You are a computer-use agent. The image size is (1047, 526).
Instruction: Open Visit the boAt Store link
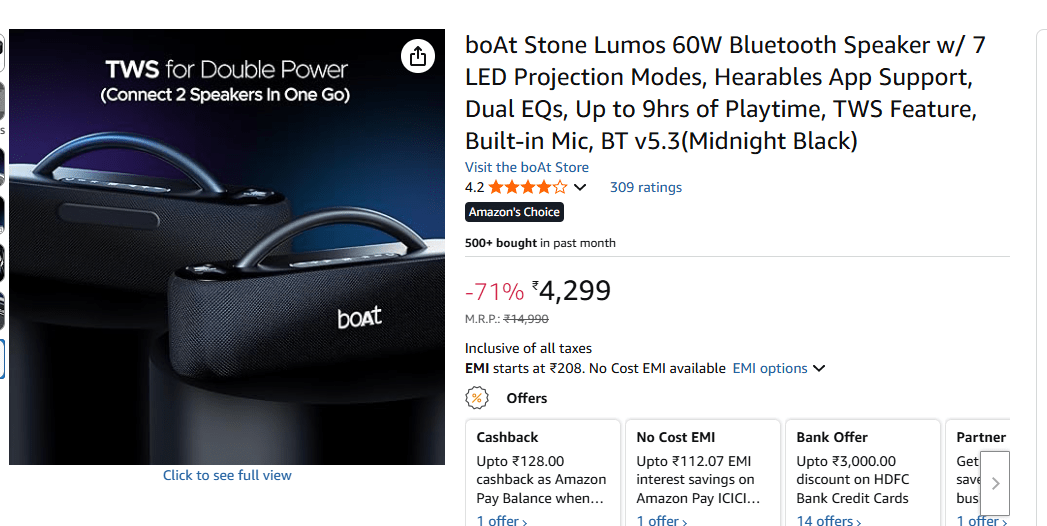click(x=527, y=167)
